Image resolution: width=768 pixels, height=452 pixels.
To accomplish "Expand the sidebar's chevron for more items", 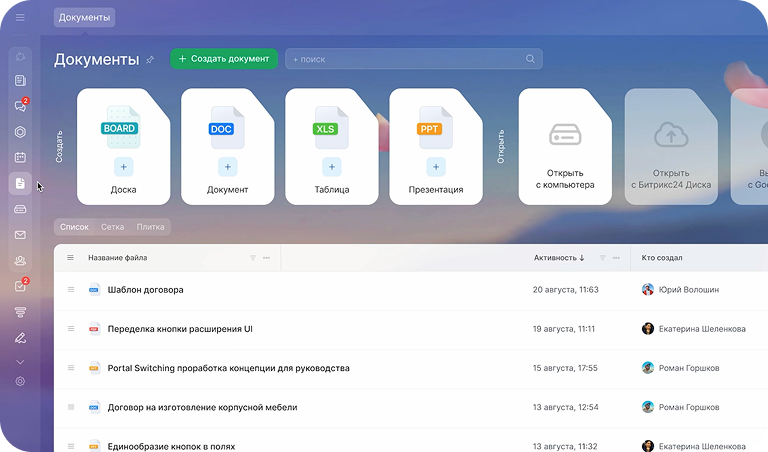I will [20, 361].
